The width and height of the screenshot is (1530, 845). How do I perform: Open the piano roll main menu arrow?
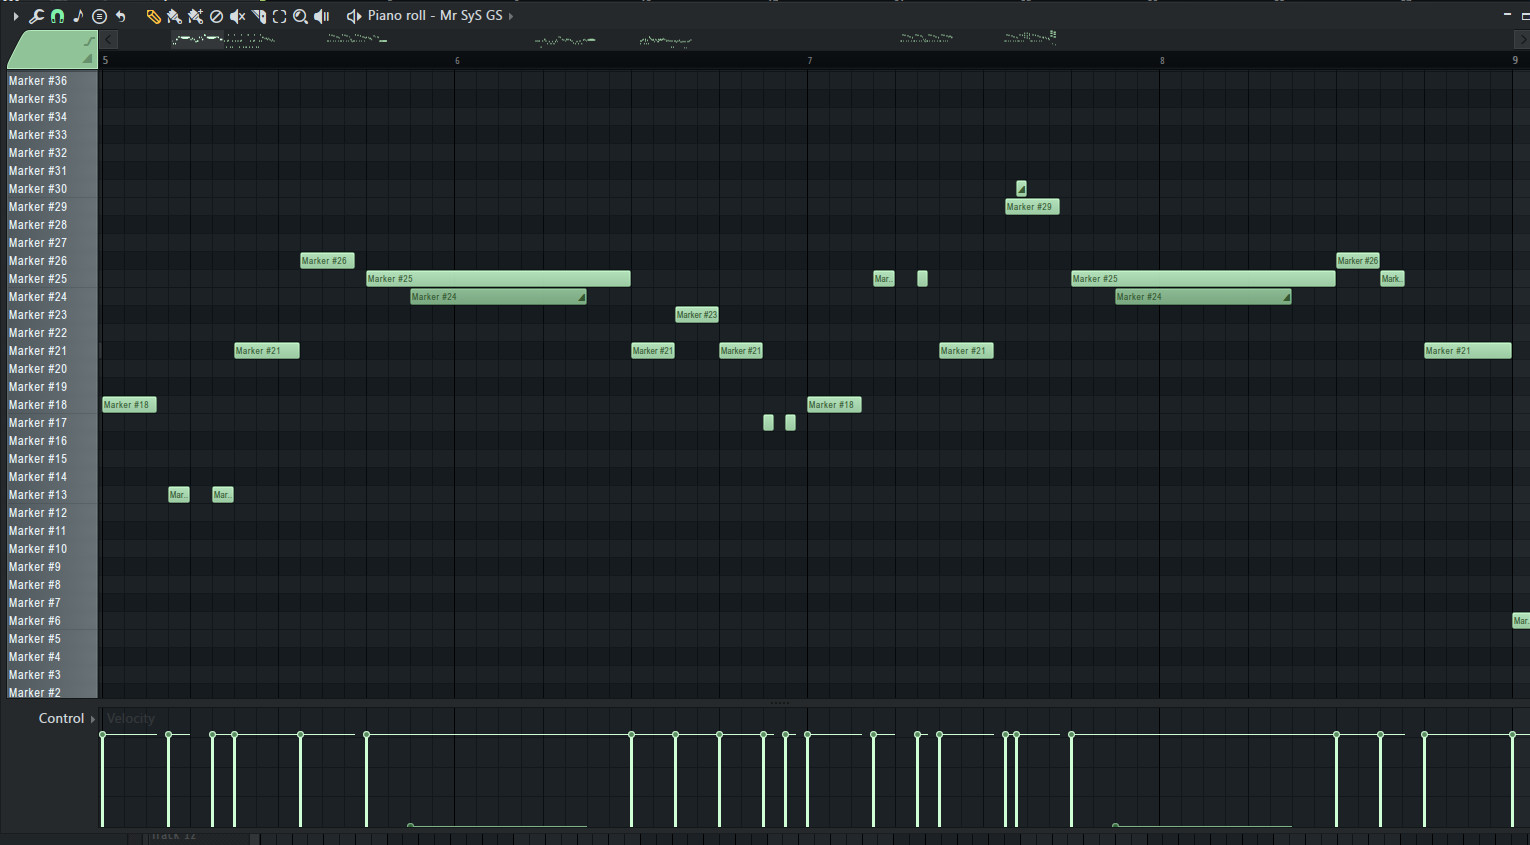coord(16,16)
